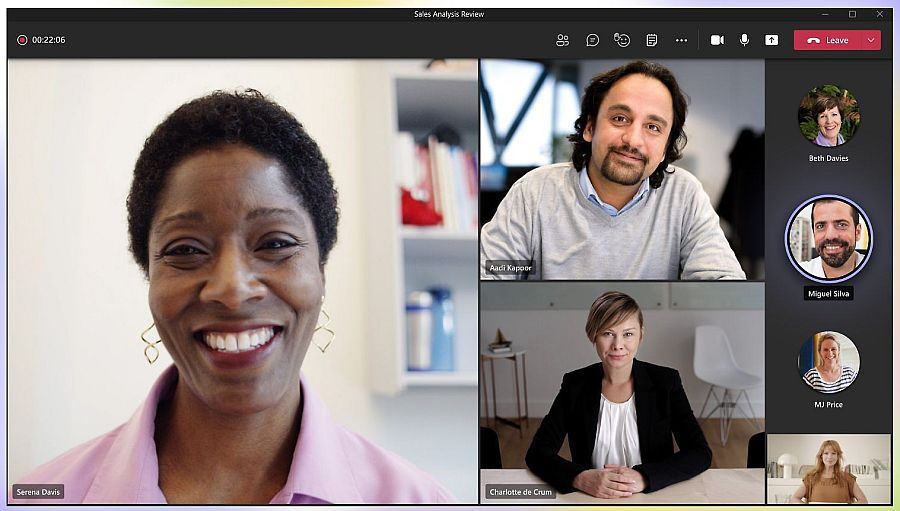Maximize the Sales Analysis Review window
900x511 pixels.
[x=852, y=14]
